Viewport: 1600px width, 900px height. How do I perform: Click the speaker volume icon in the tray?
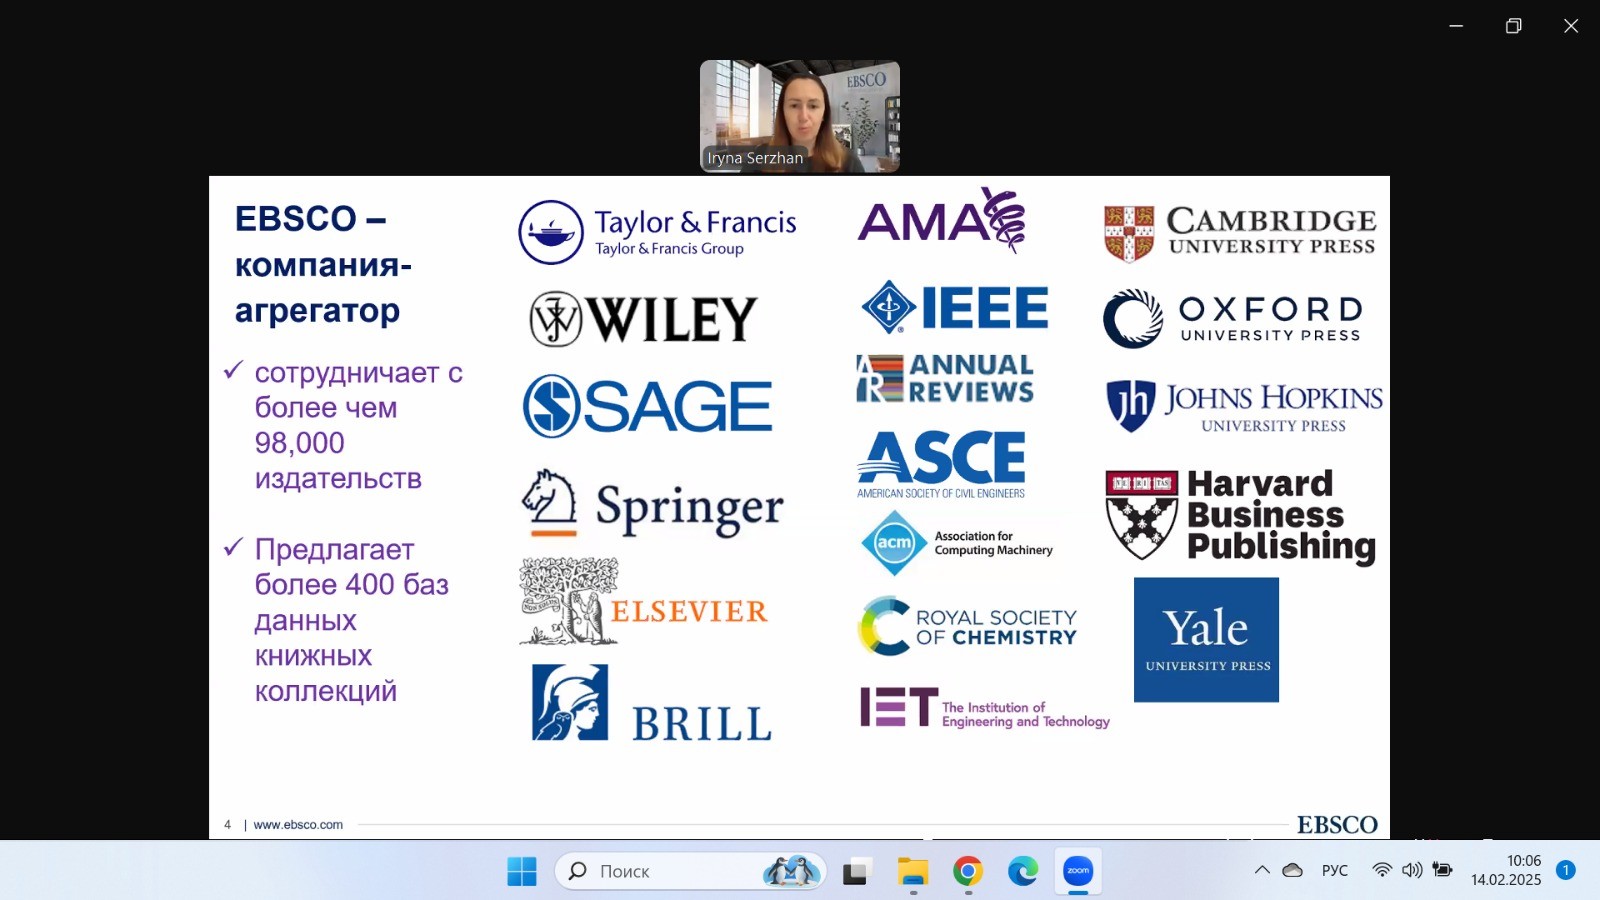click(1412, 870)
